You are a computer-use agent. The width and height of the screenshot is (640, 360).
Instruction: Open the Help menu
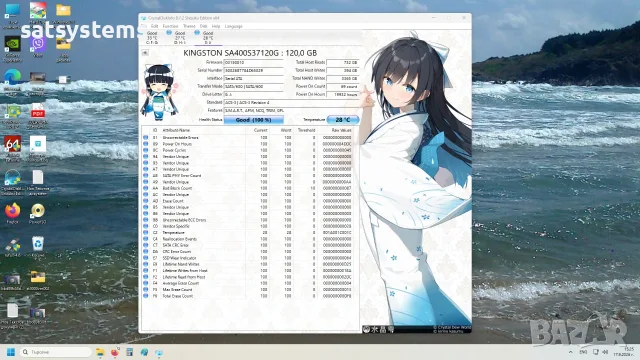point(216,26)
